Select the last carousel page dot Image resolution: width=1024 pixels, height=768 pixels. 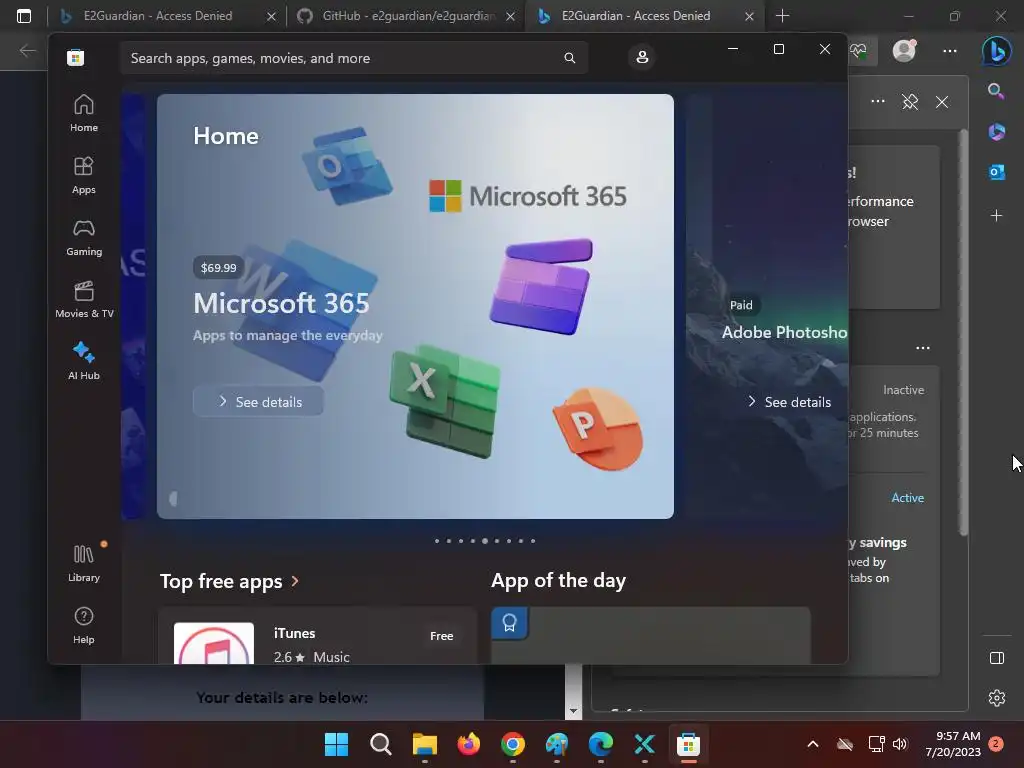tap(533, 541)
